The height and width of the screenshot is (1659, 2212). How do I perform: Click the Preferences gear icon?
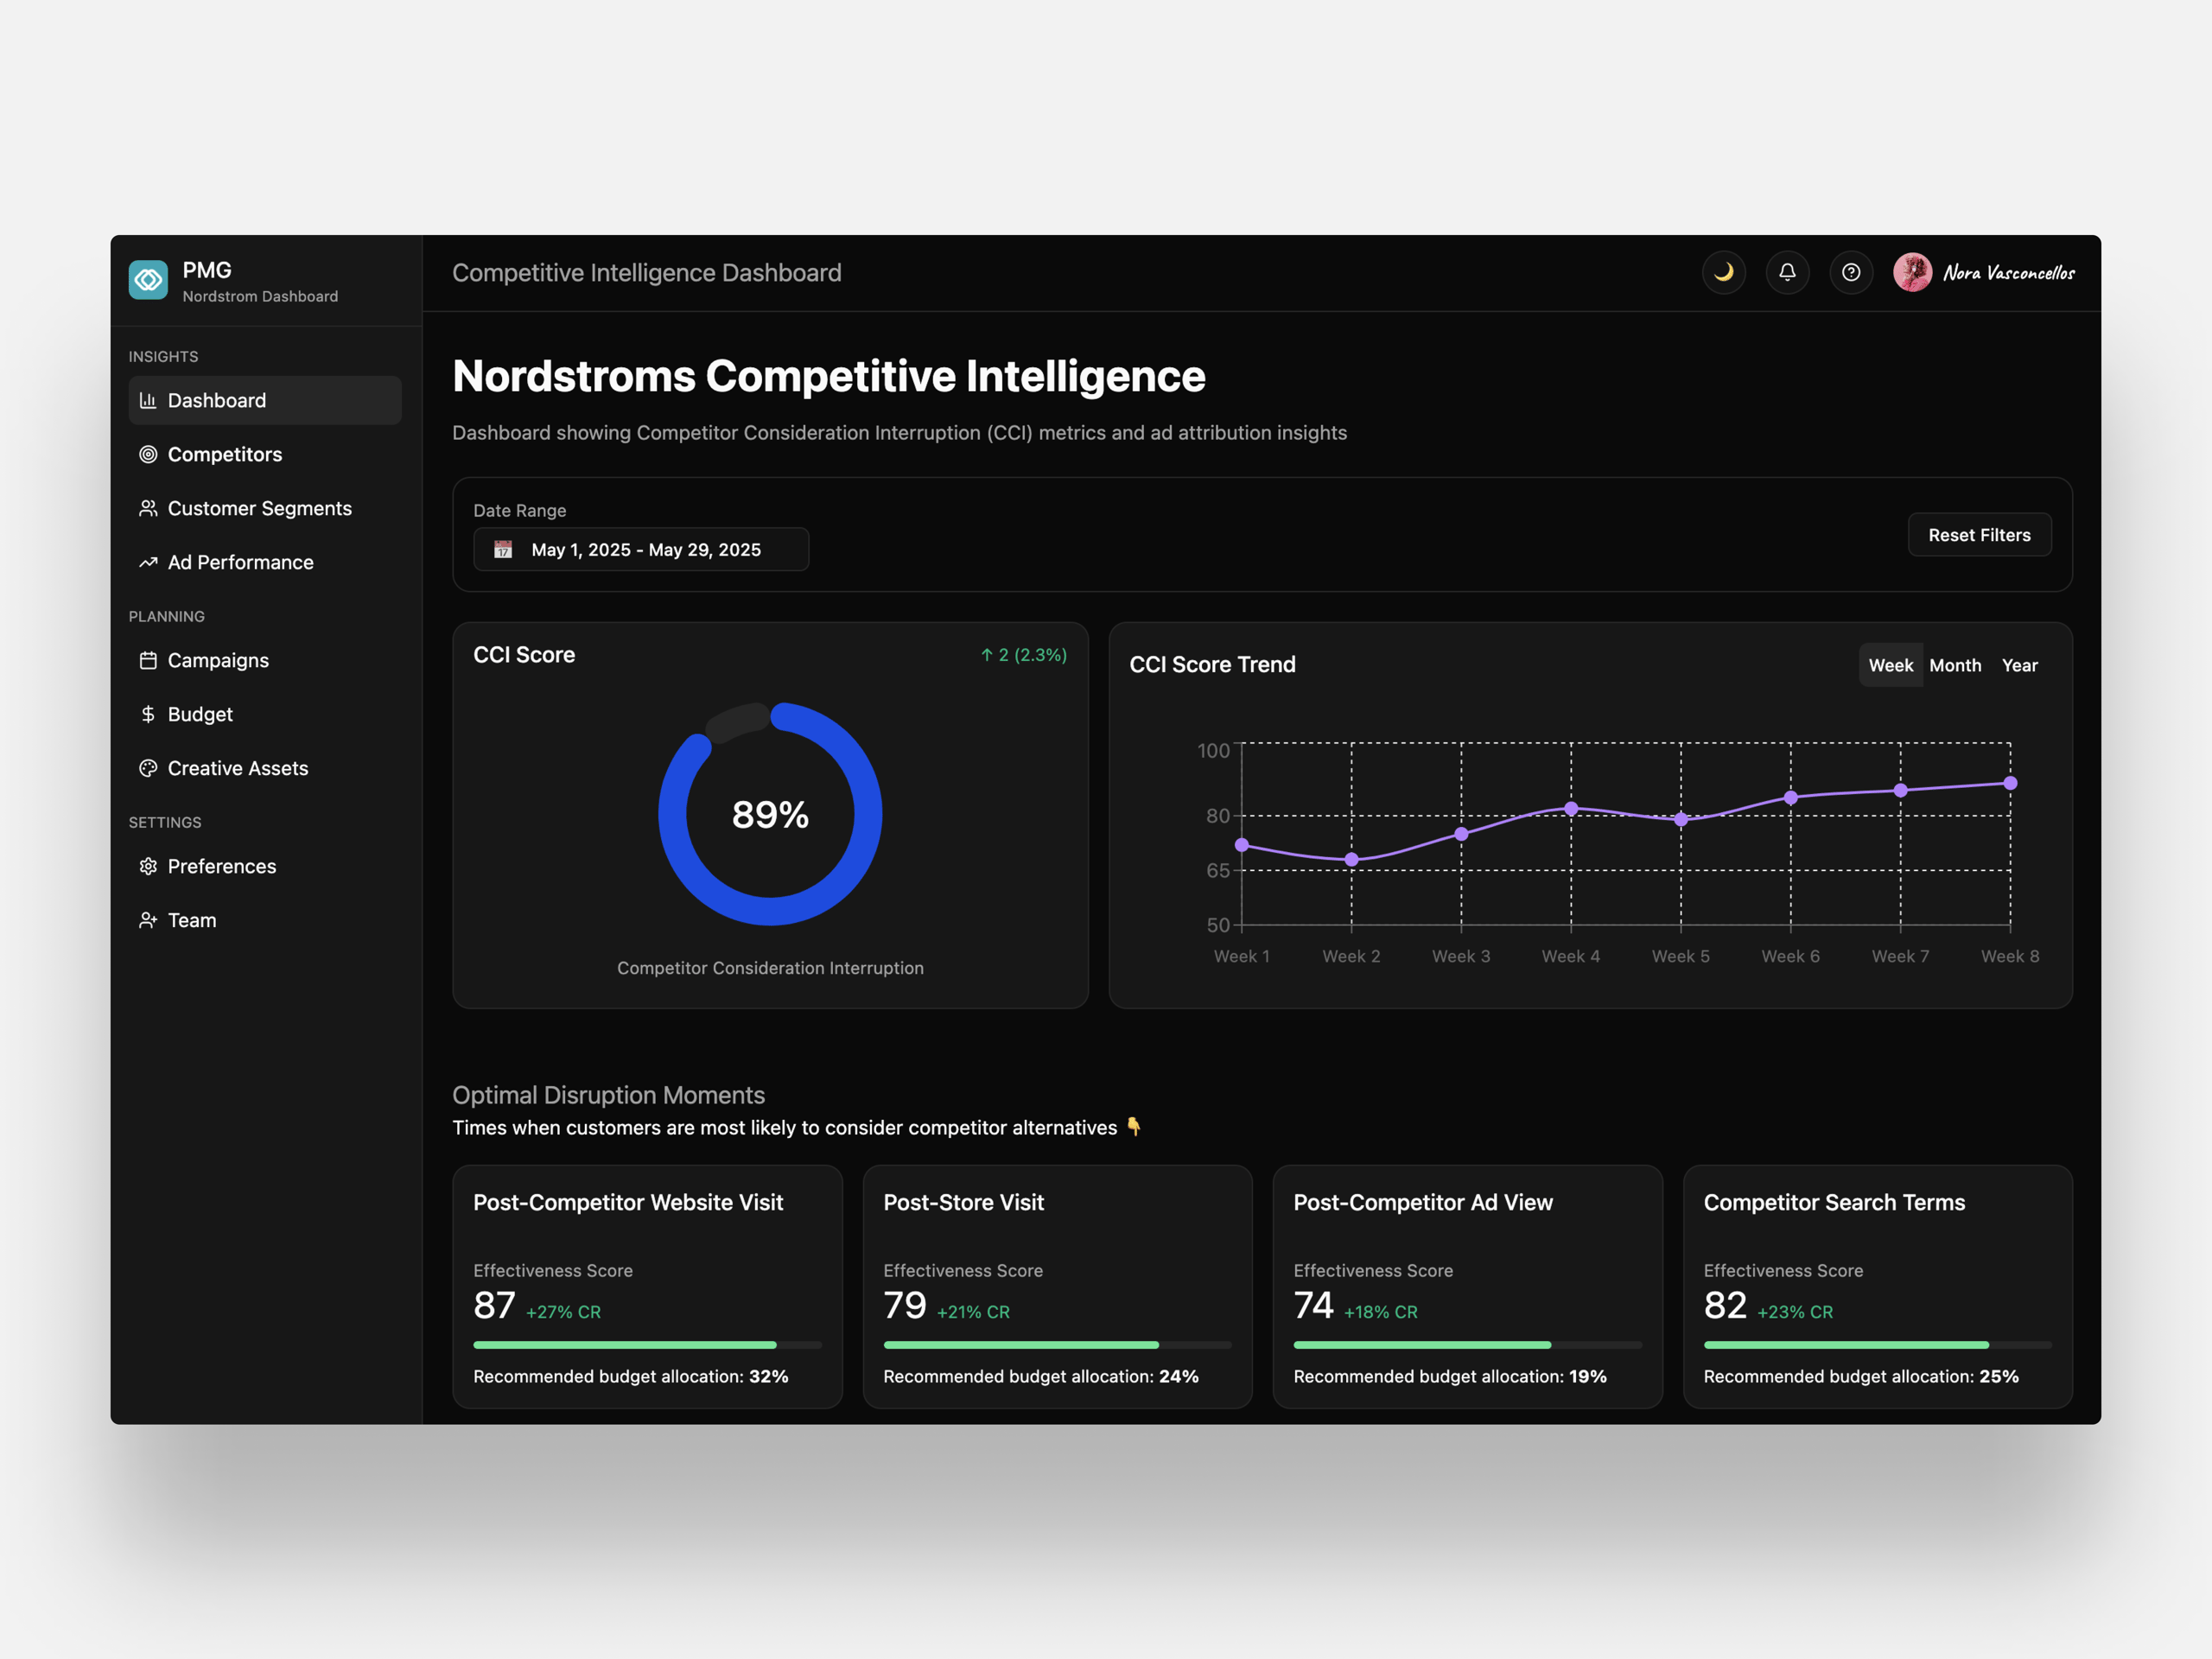pos(148,866)
